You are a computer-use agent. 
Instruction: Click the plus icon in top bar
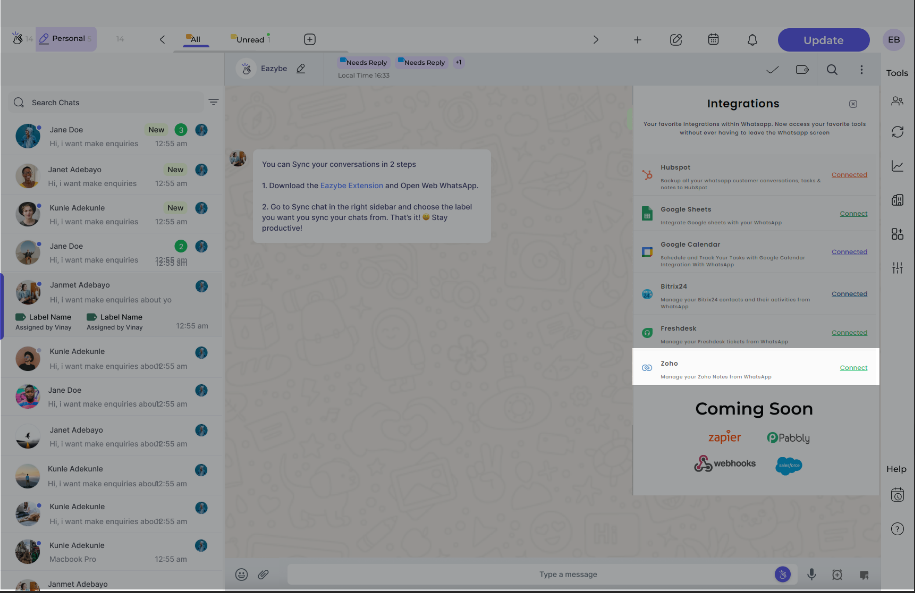point(637,40)
